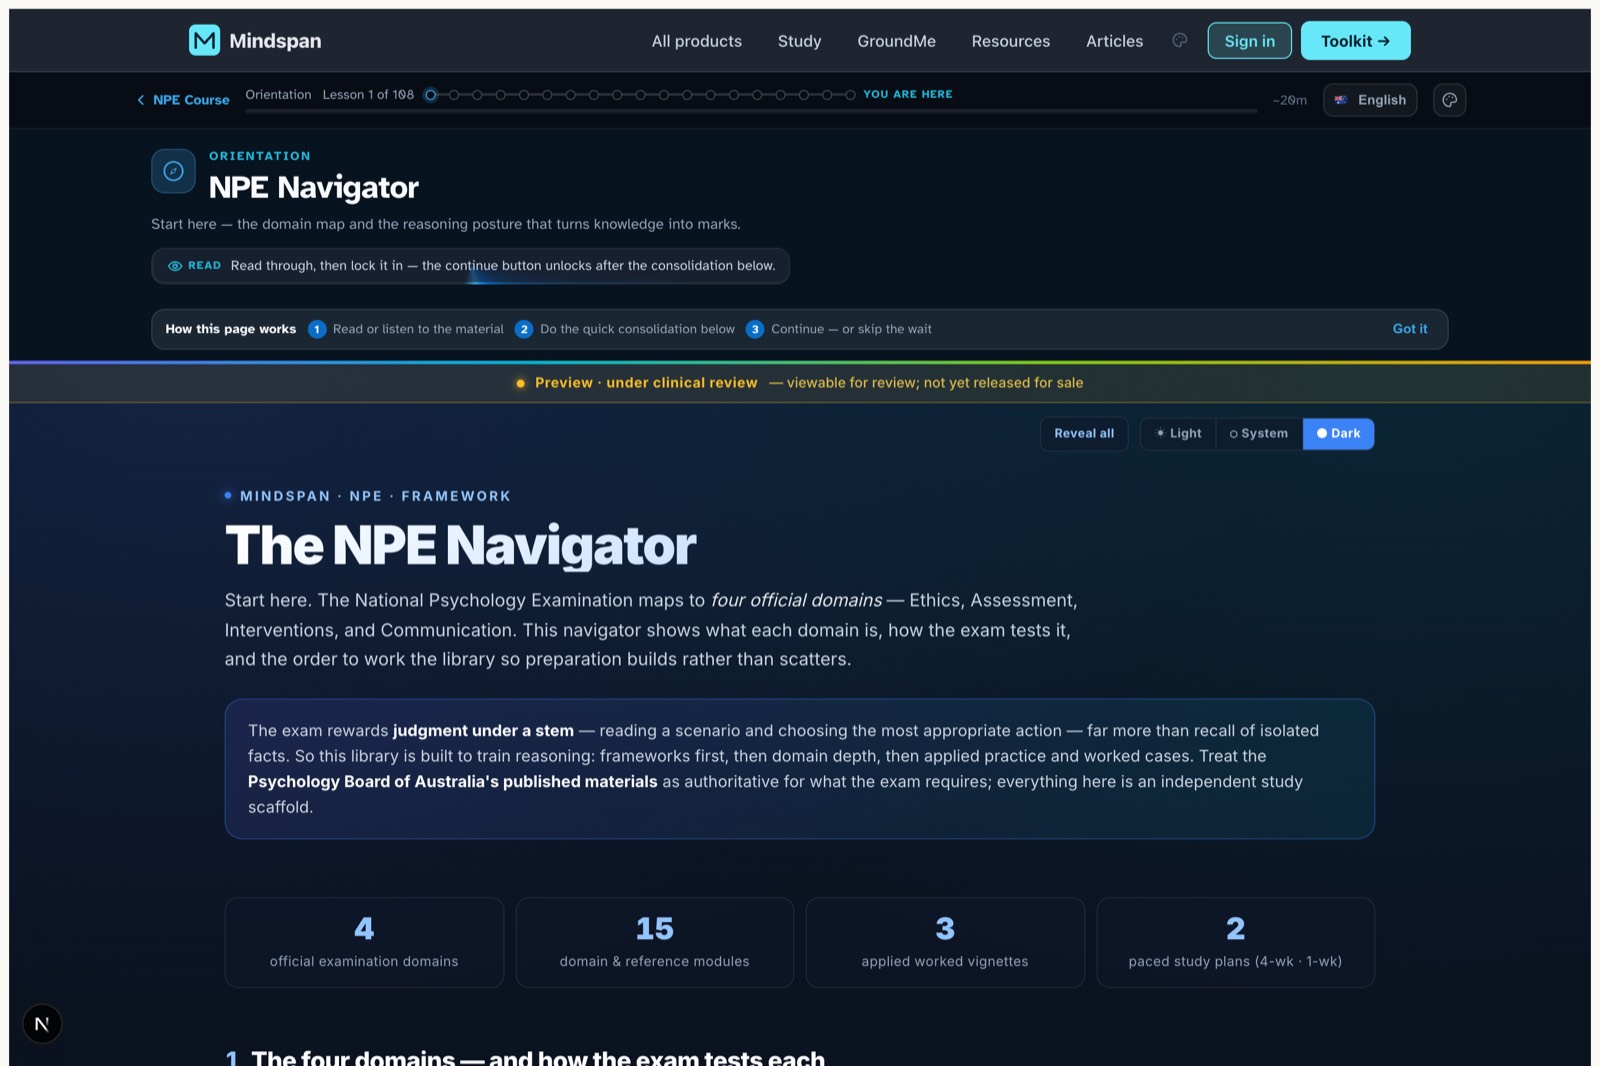Open the Study menu

[799, 41]
